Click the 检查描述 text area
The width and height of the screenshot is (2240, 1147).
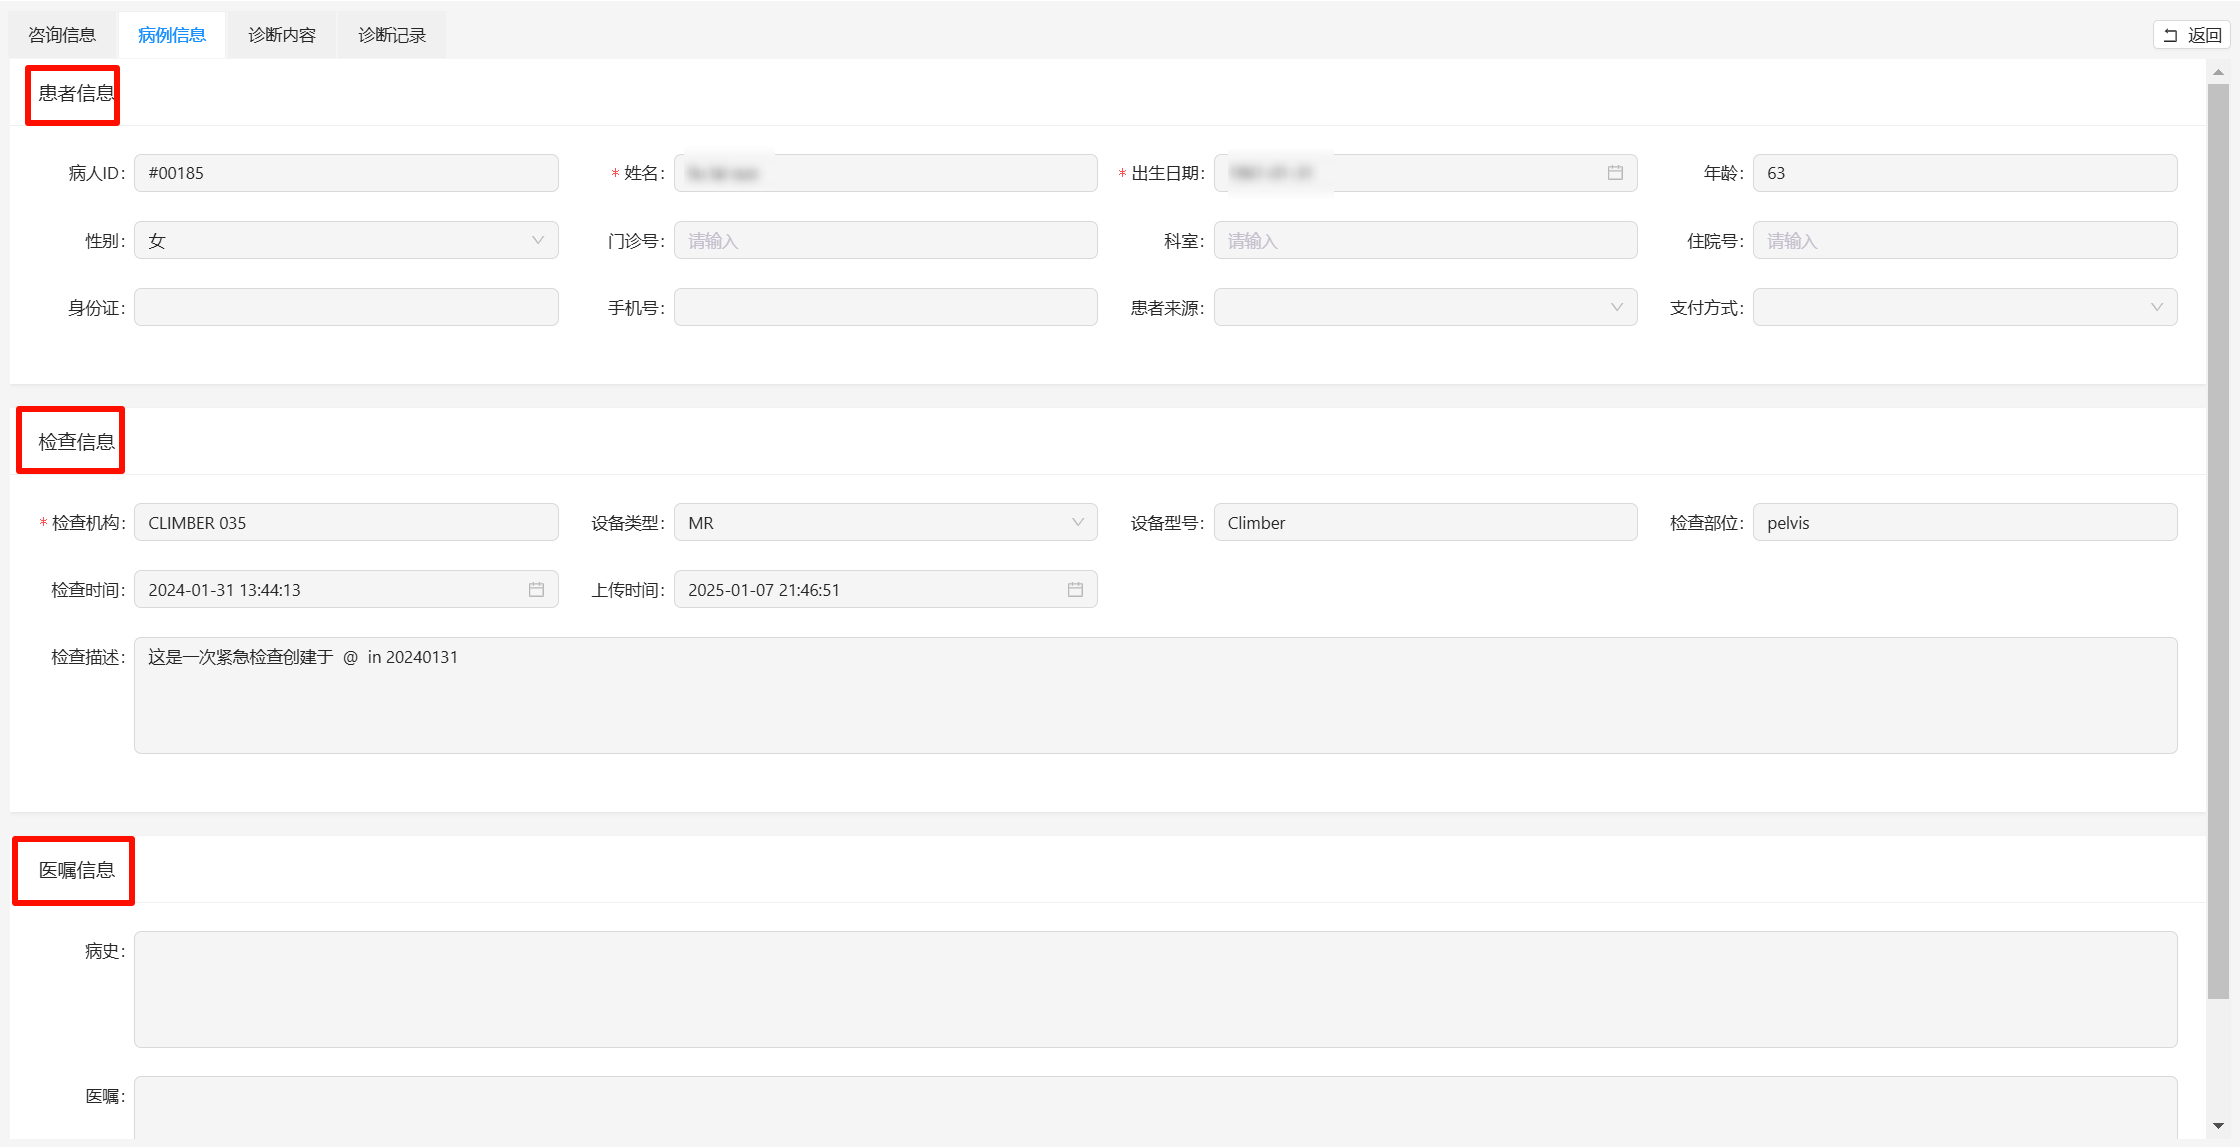click(1155, 696)
